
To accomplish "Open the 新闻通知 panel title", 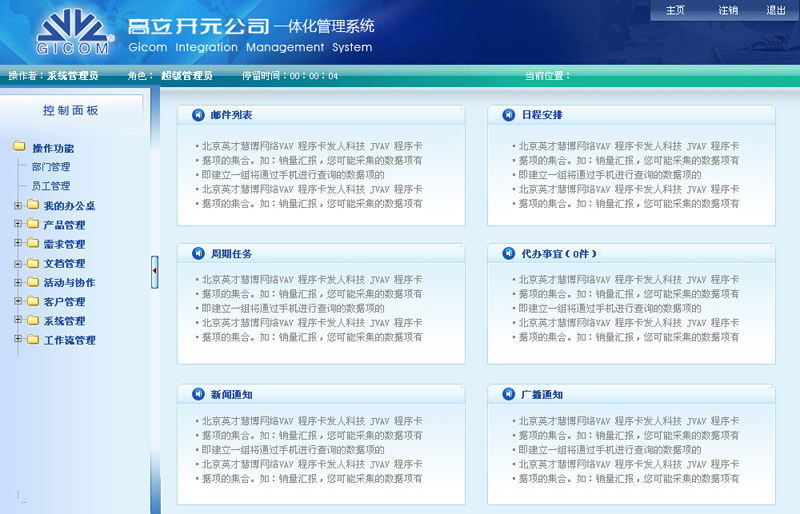I will 231,395.
